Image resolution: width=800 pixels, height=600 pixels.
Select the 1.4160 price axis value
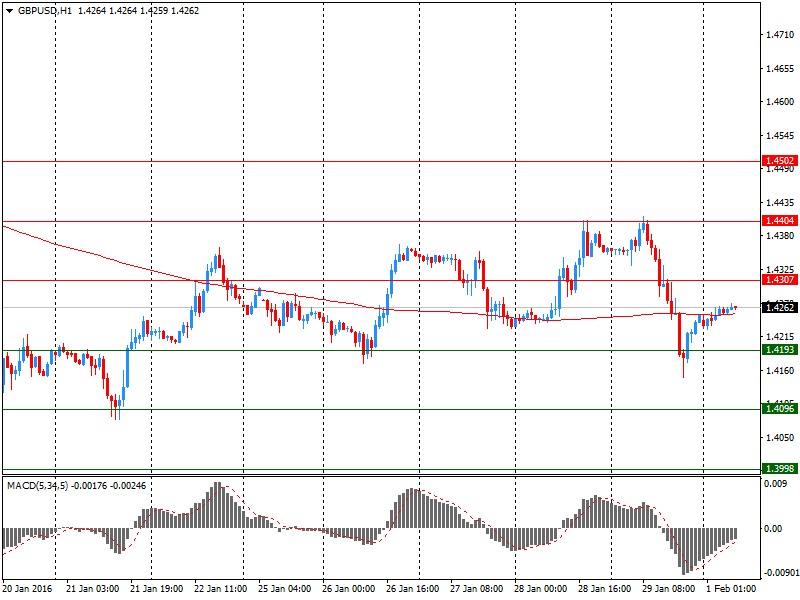[780, 370]
